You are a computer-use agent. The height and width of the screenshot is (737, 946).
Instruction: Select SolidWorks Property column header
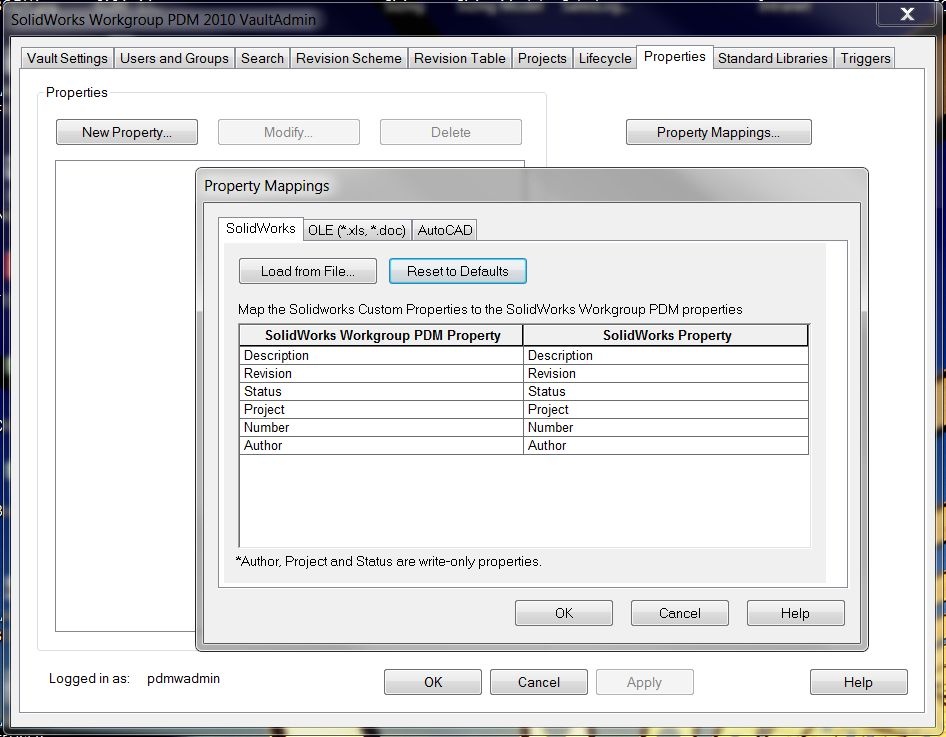click(666, 336)
